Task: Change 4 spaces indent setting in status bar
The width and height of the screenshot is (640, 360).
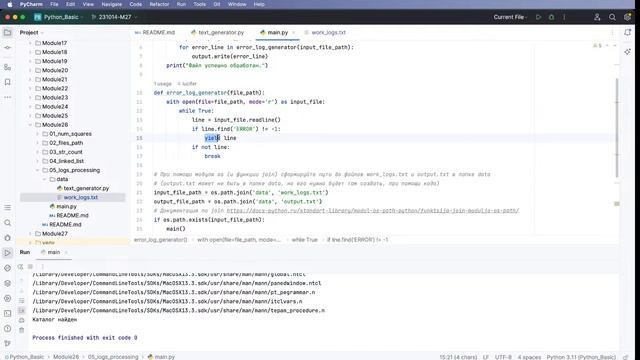Action: coord(529,357)
